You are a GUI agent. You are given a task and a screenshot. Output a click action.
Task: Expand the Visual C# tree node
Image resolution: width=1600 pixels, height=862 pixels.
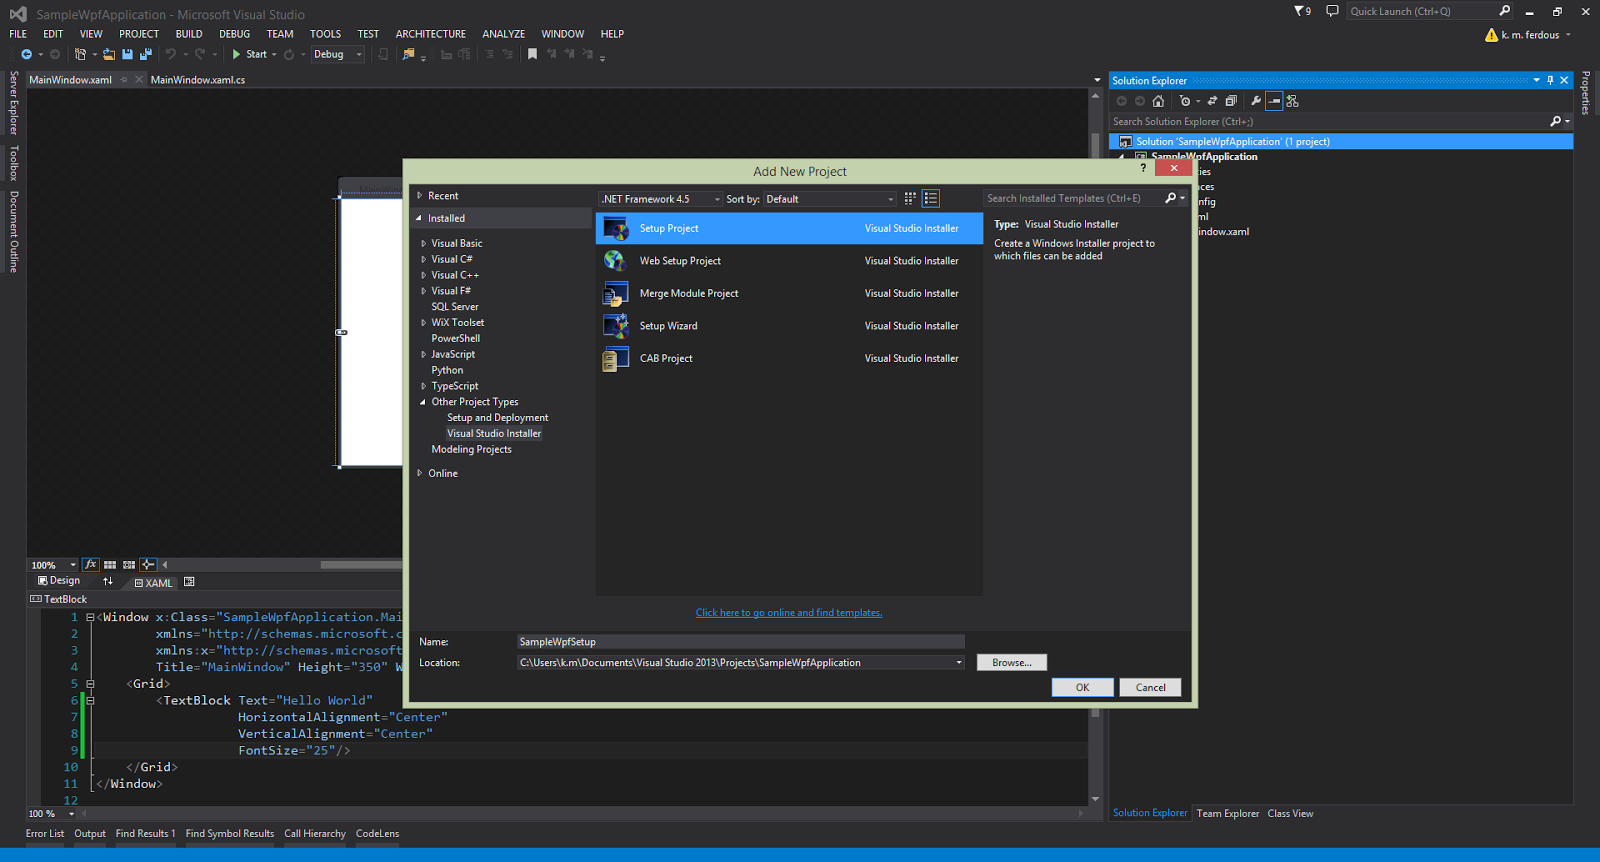coord(424,259)
